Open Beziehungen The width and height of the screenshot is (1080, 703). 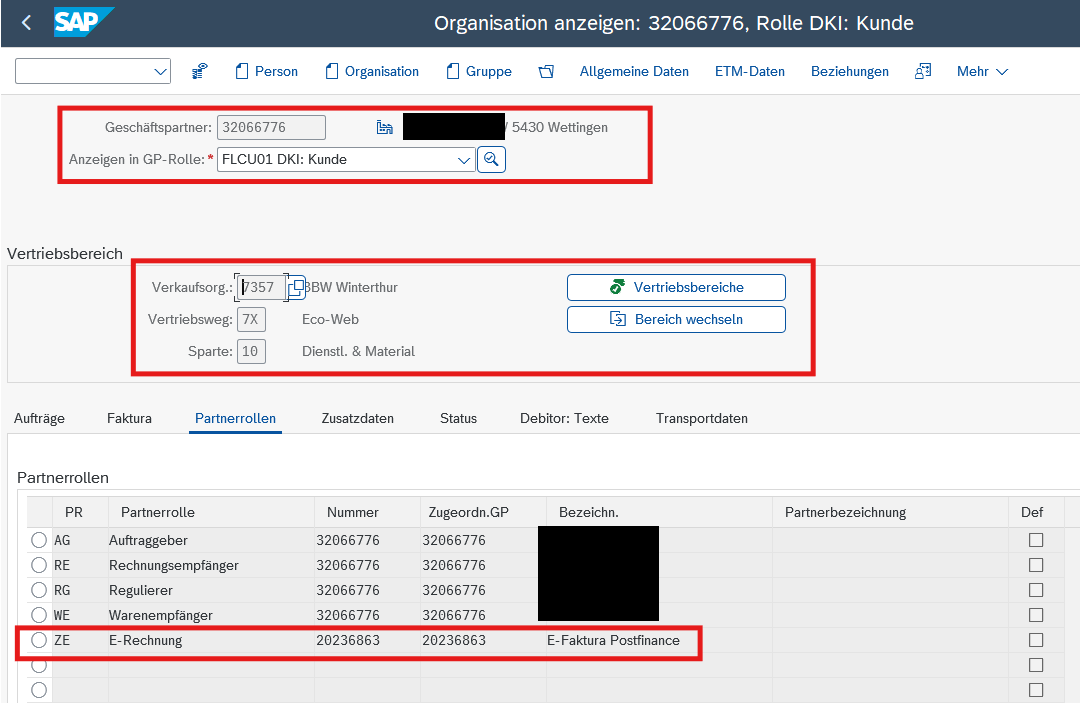849,72
